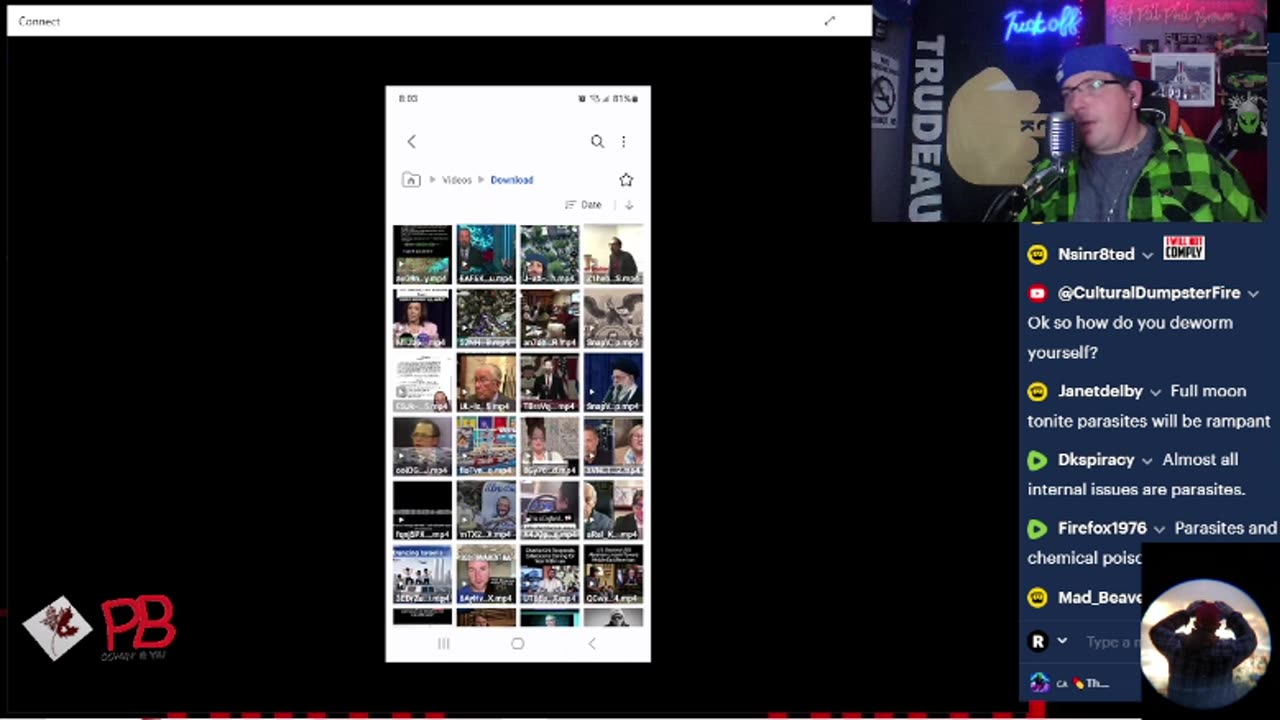This screenshot has width=1280, height=720.
Task: Click the 'I Will Not Comply' badge
Action: click(x=1184, y=249)
